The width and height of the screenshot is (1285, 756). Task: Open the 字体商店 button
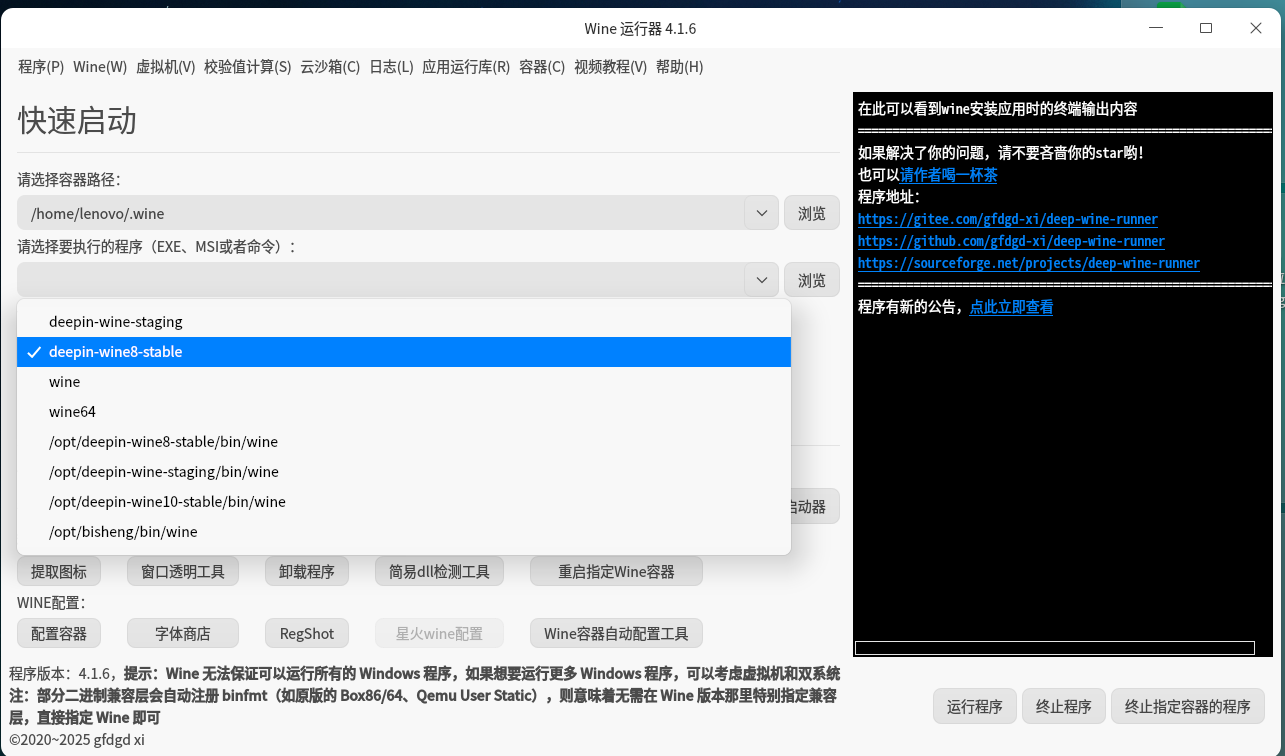[x=183, y=633]
